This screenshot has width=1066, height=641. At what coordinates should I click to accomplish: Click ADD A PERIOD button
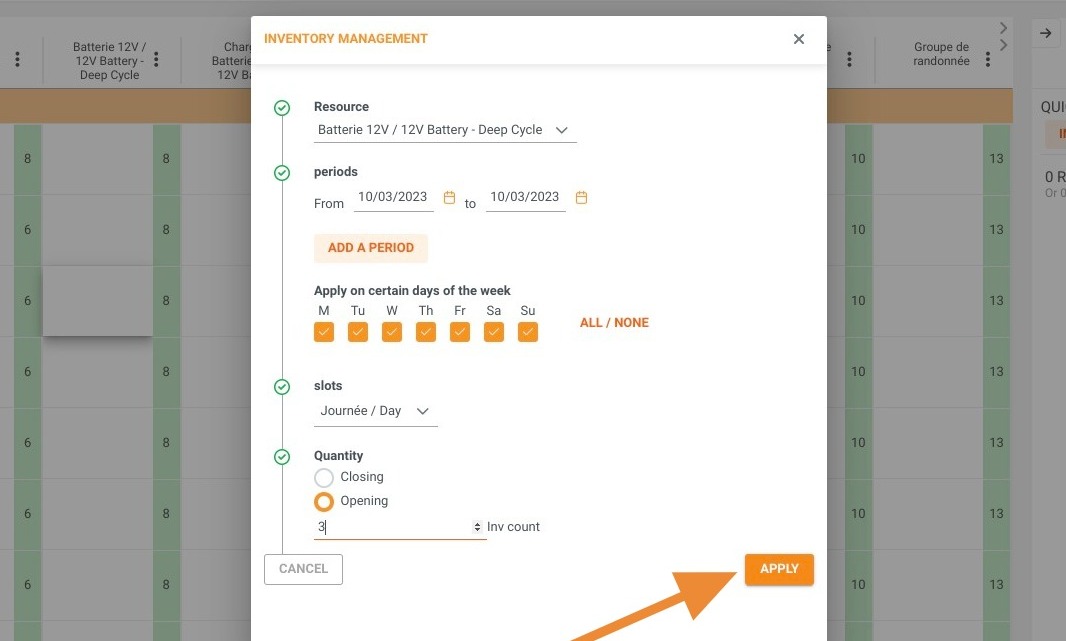coord(371,248)
